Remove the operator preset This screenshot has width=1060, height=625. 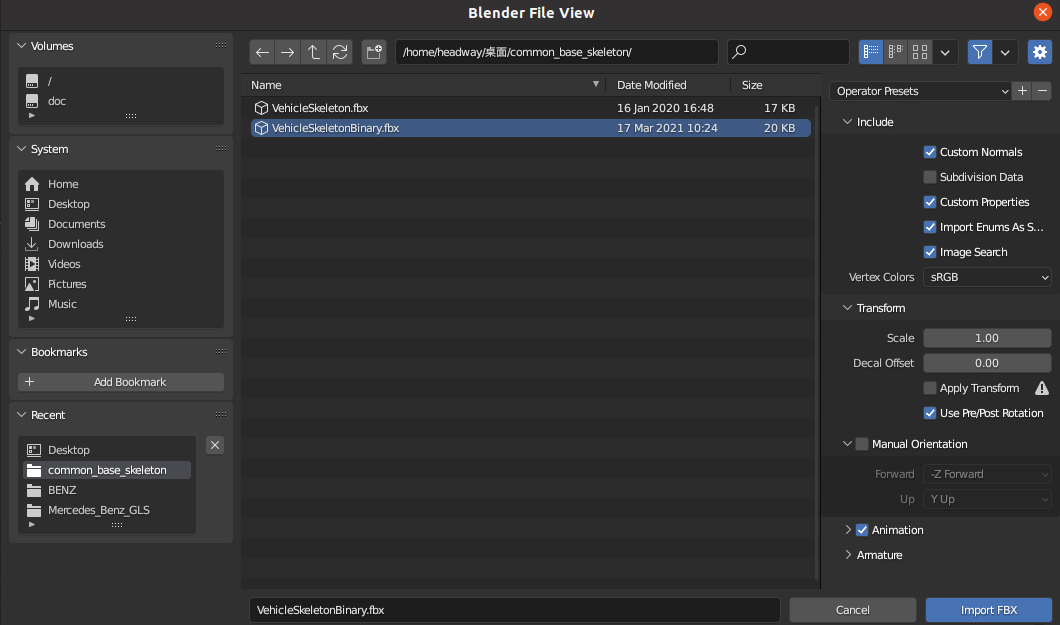[1042, 91]
